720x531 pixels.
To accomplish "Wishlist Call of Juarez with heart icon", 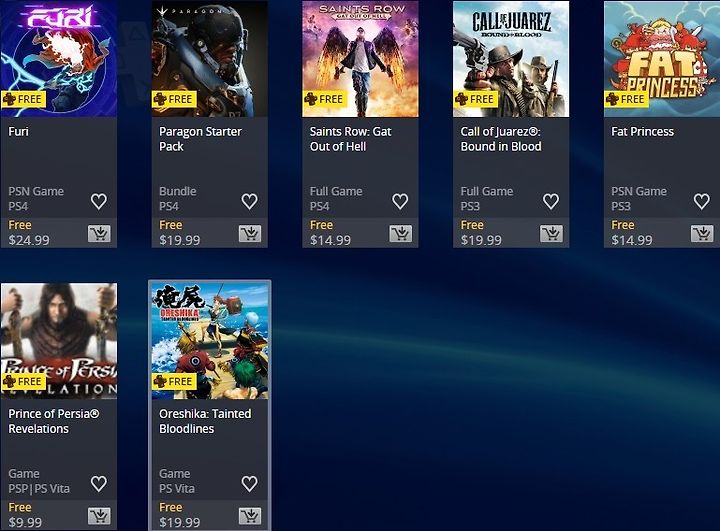I will tap(551, 201).
